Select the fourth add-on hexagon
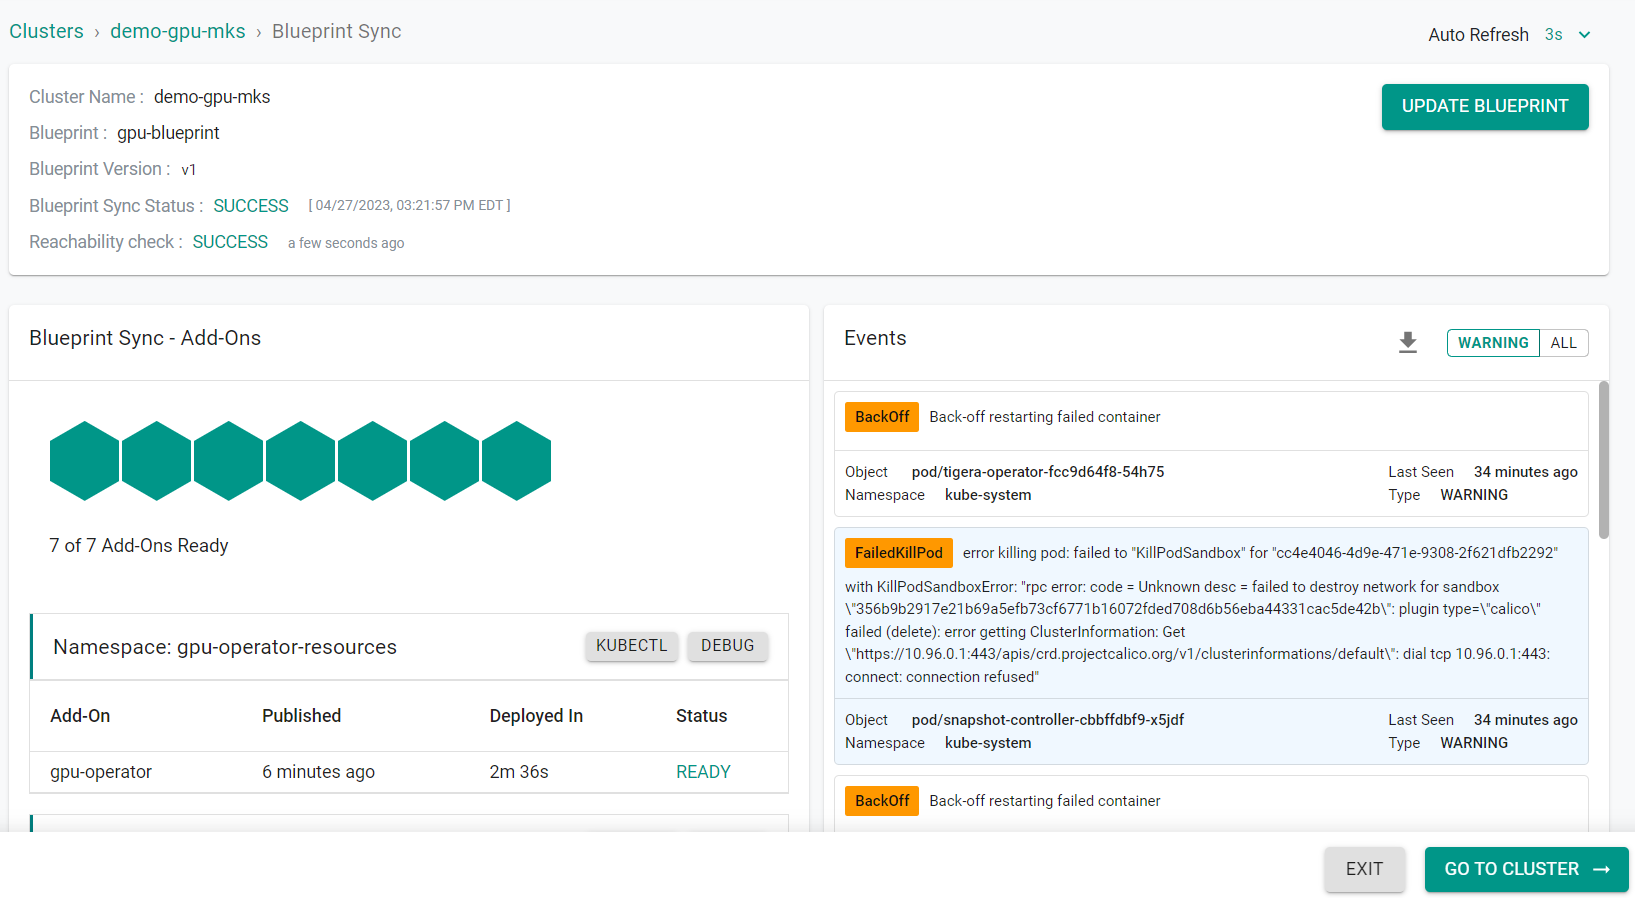 [x=301, y=461]
